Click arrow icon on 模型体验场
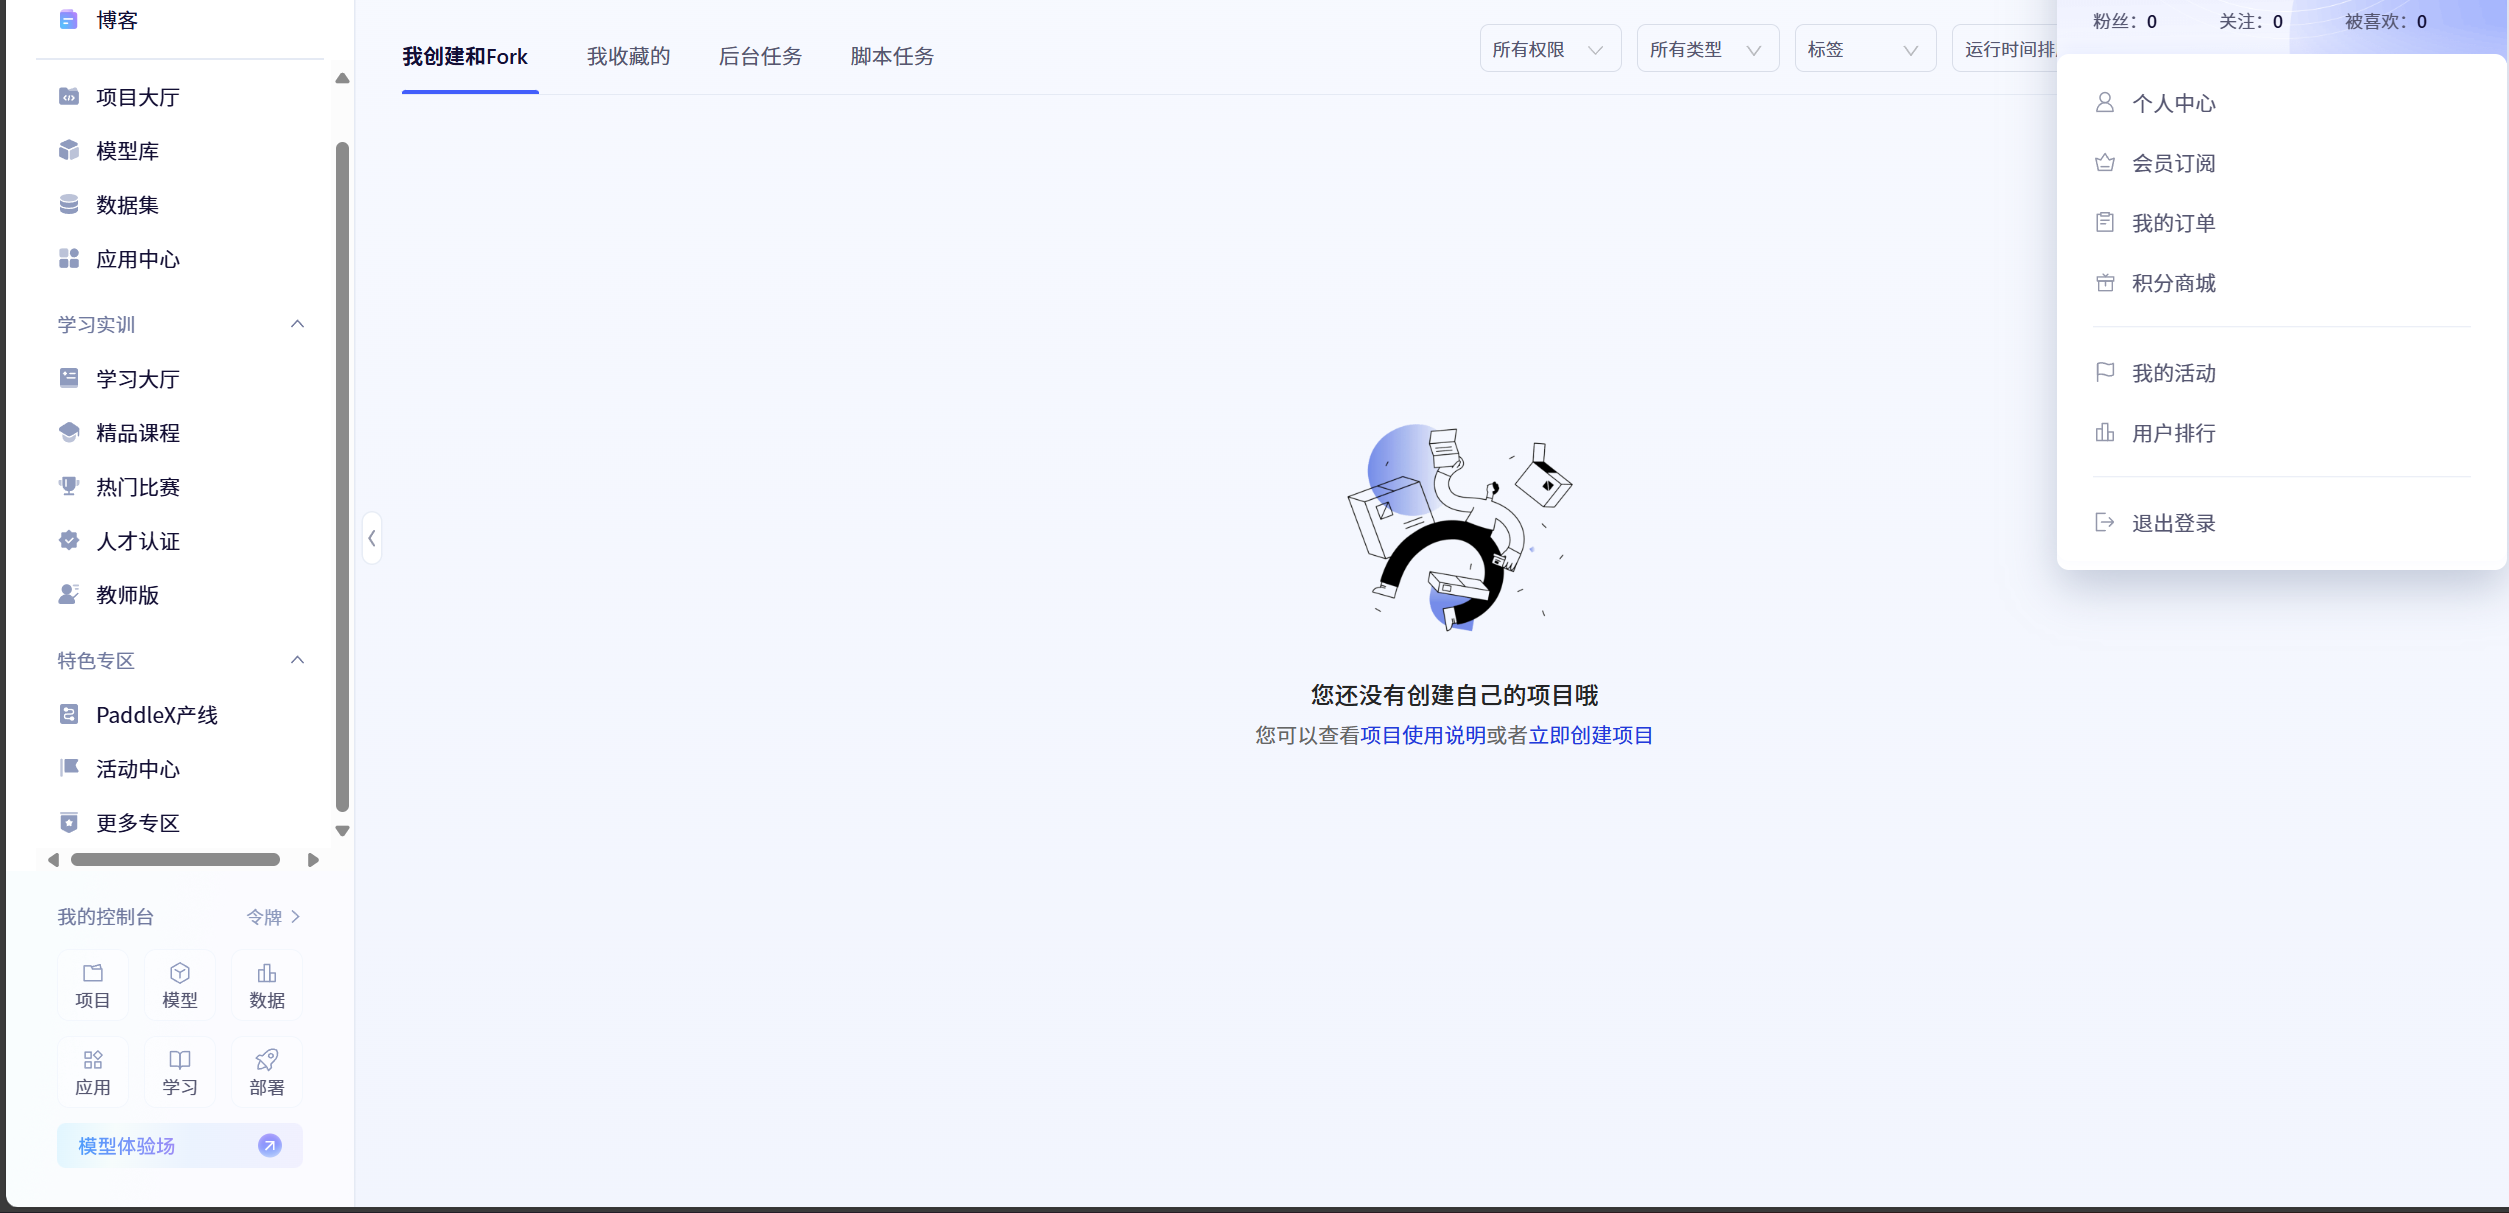 click(x=270, y=1146)
